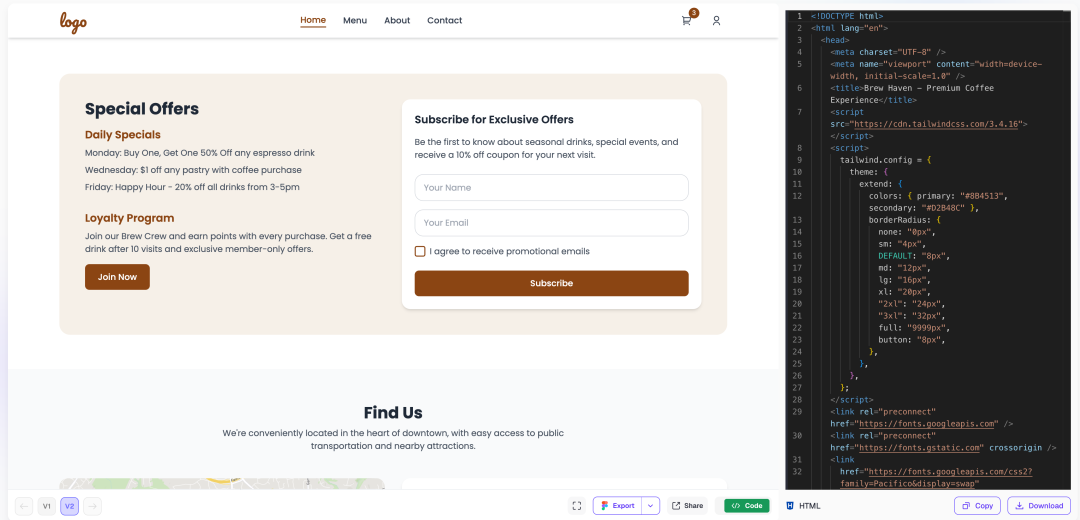Go to next version with right arrow
The image size is (1080, 520).
92,506
